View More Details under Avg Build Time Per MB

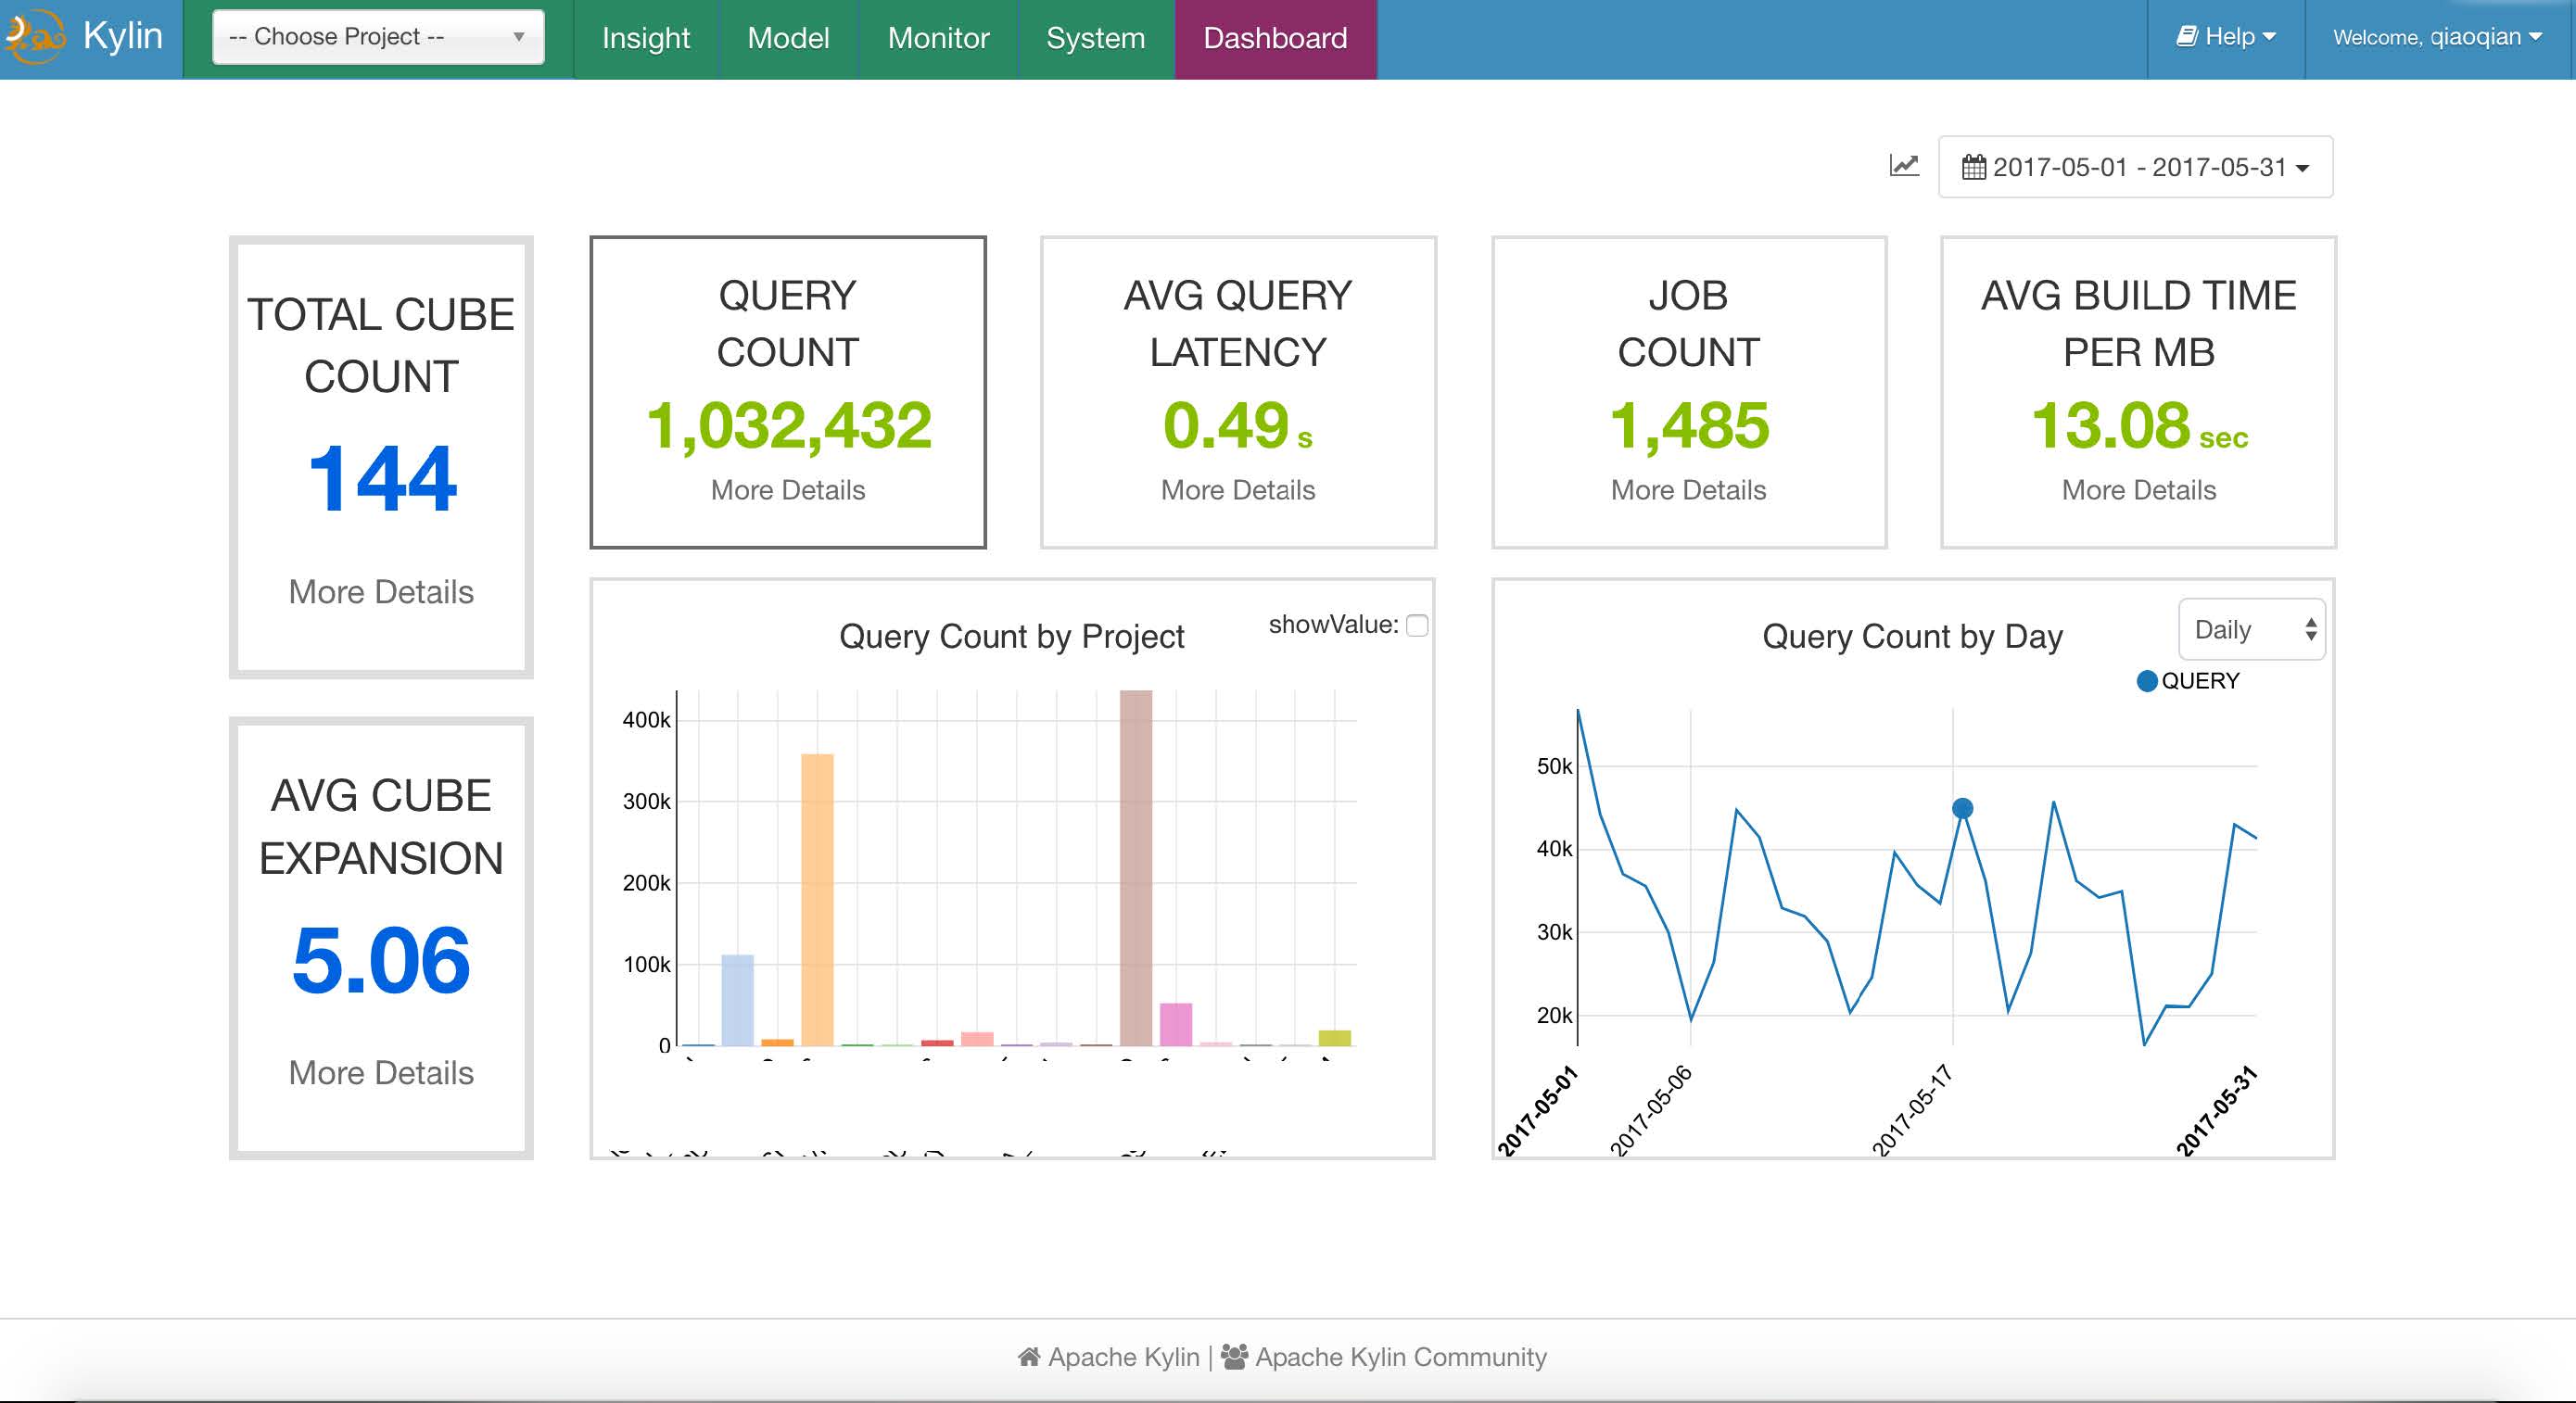tap(2139, 490)
